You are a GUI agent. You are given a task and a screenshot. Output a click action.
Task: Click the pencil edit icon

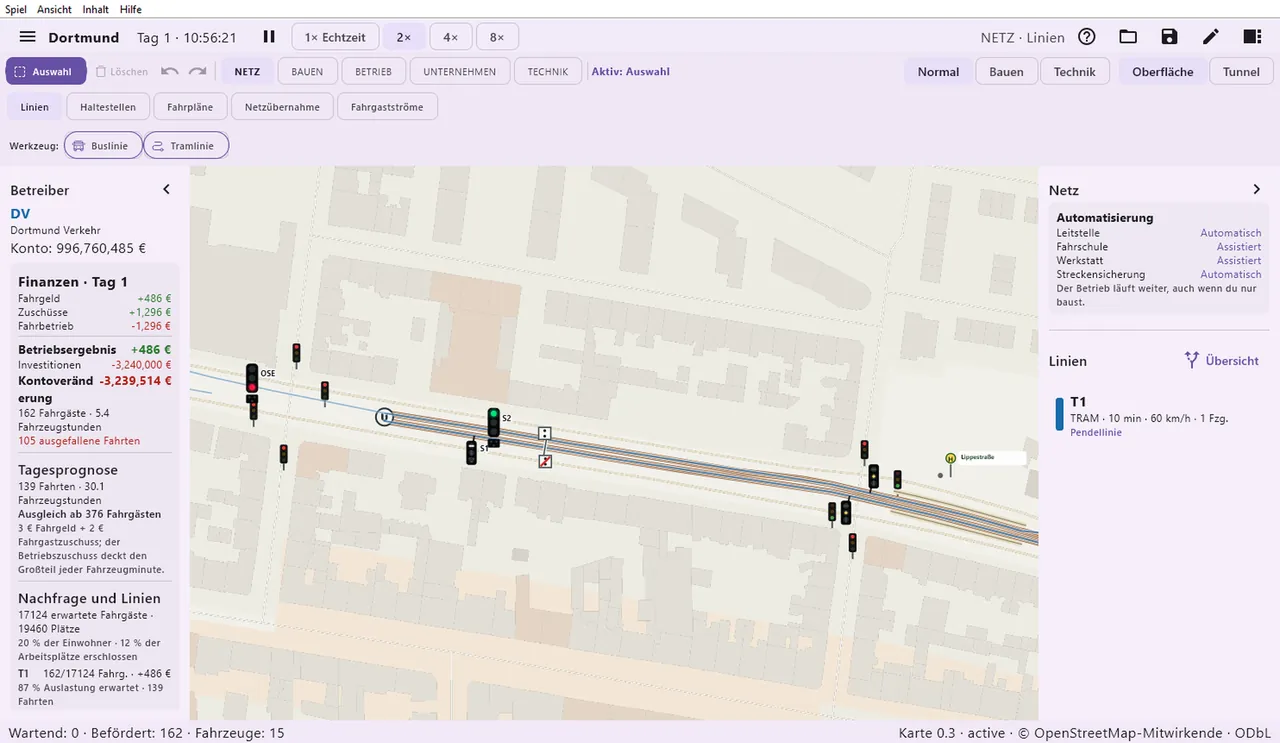point(1211,37)
